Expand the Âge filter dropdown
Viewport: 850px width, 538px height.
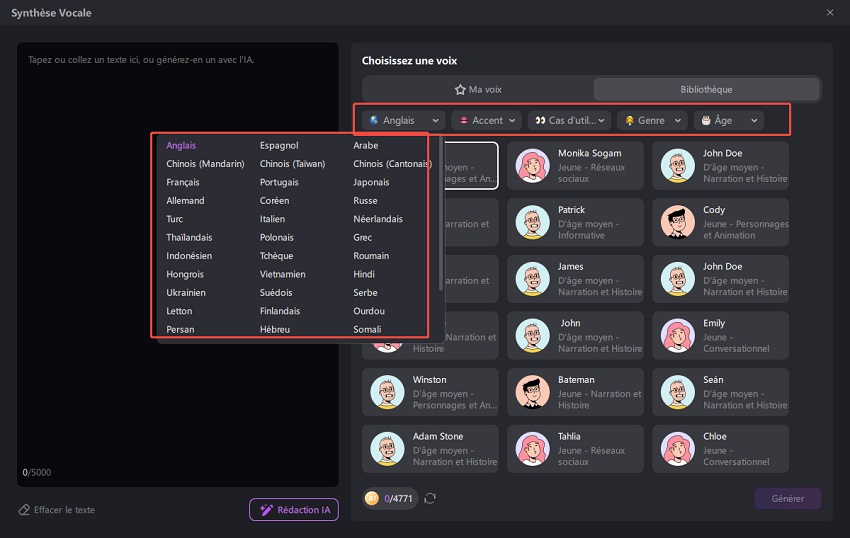click(x=729, y=120)
